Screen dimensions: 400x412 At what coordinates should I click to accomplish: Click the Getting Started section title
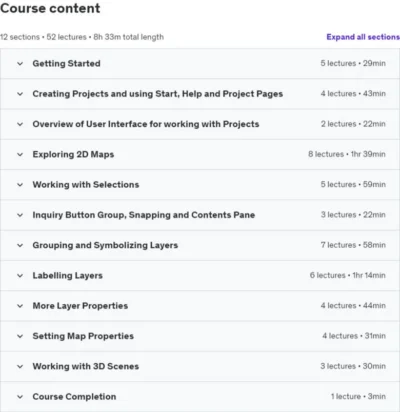coord(66,63)
